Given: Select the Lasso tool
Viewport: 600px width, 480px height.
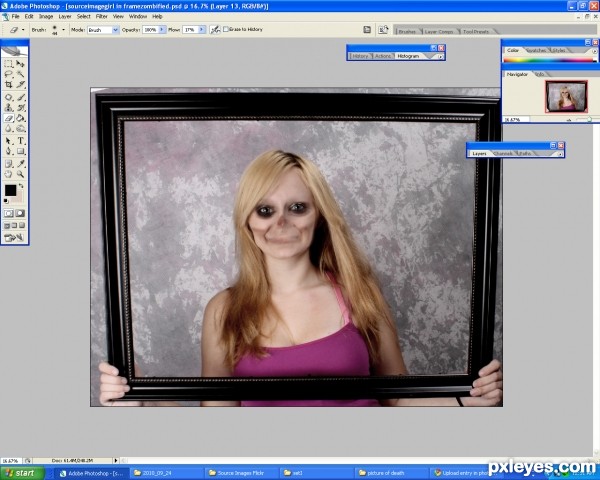Looking at the screenshot, I should tap(8, 74).
